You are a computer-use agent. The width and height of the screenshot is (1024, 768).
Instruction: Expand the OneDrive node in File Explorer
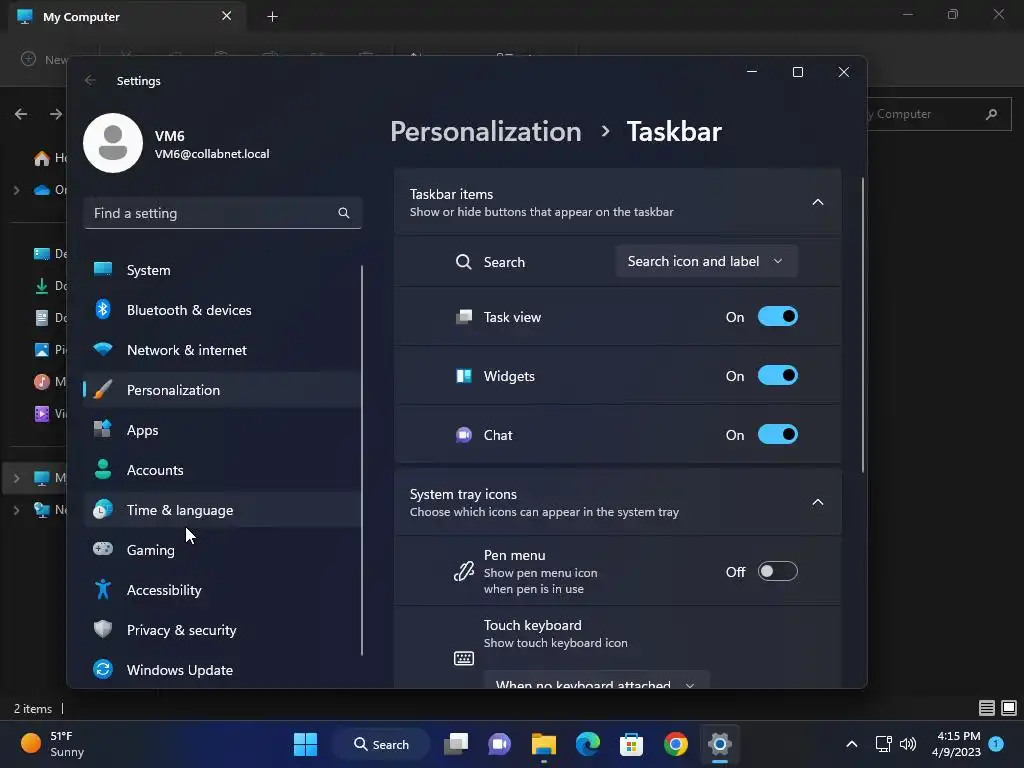pos(16,190)
